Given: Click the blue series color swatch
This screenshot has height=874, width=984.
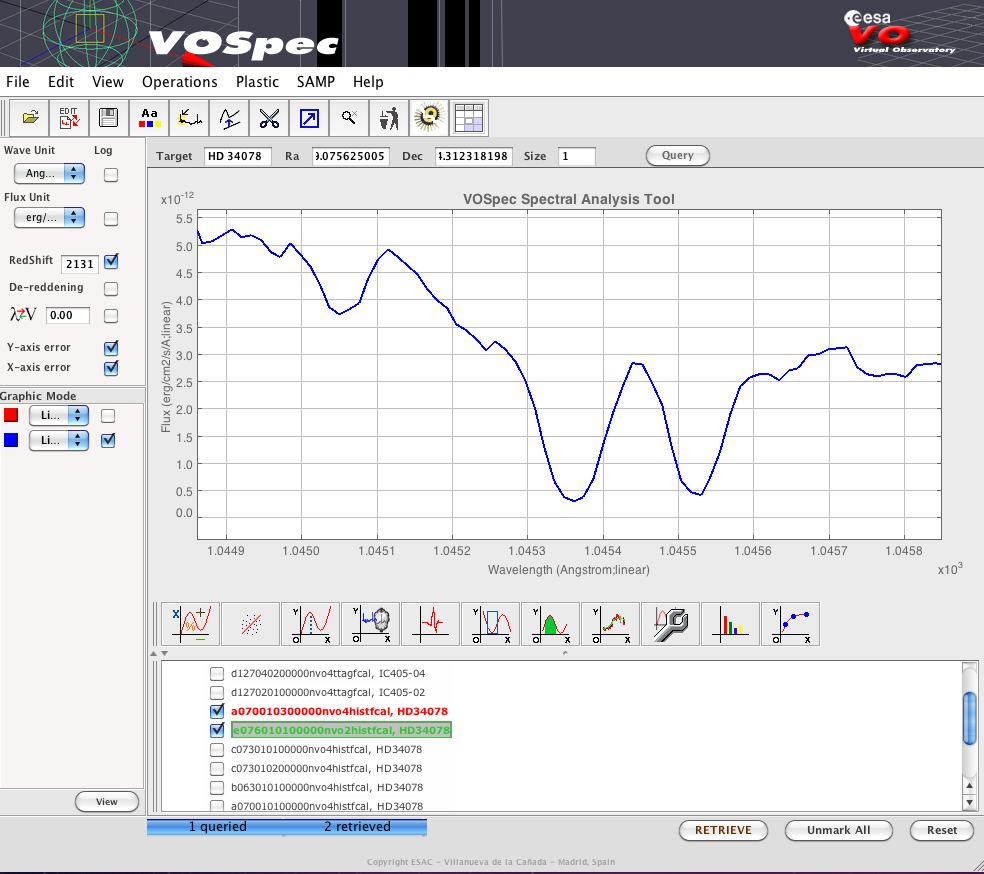Looking at the screenshot, I should (11, 440).
